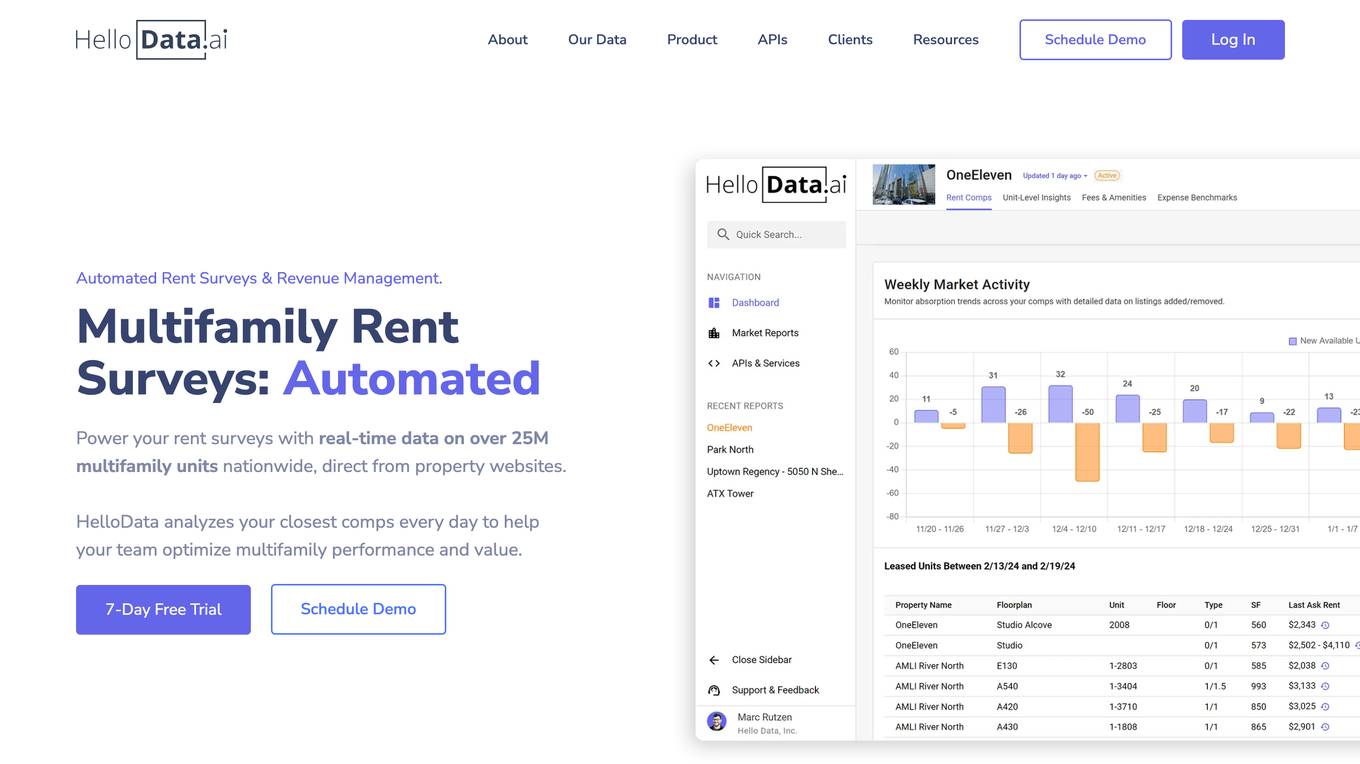Screen dimensions: 1360x764
Task: Click the Log In button
Action: tap(1233, 40)
